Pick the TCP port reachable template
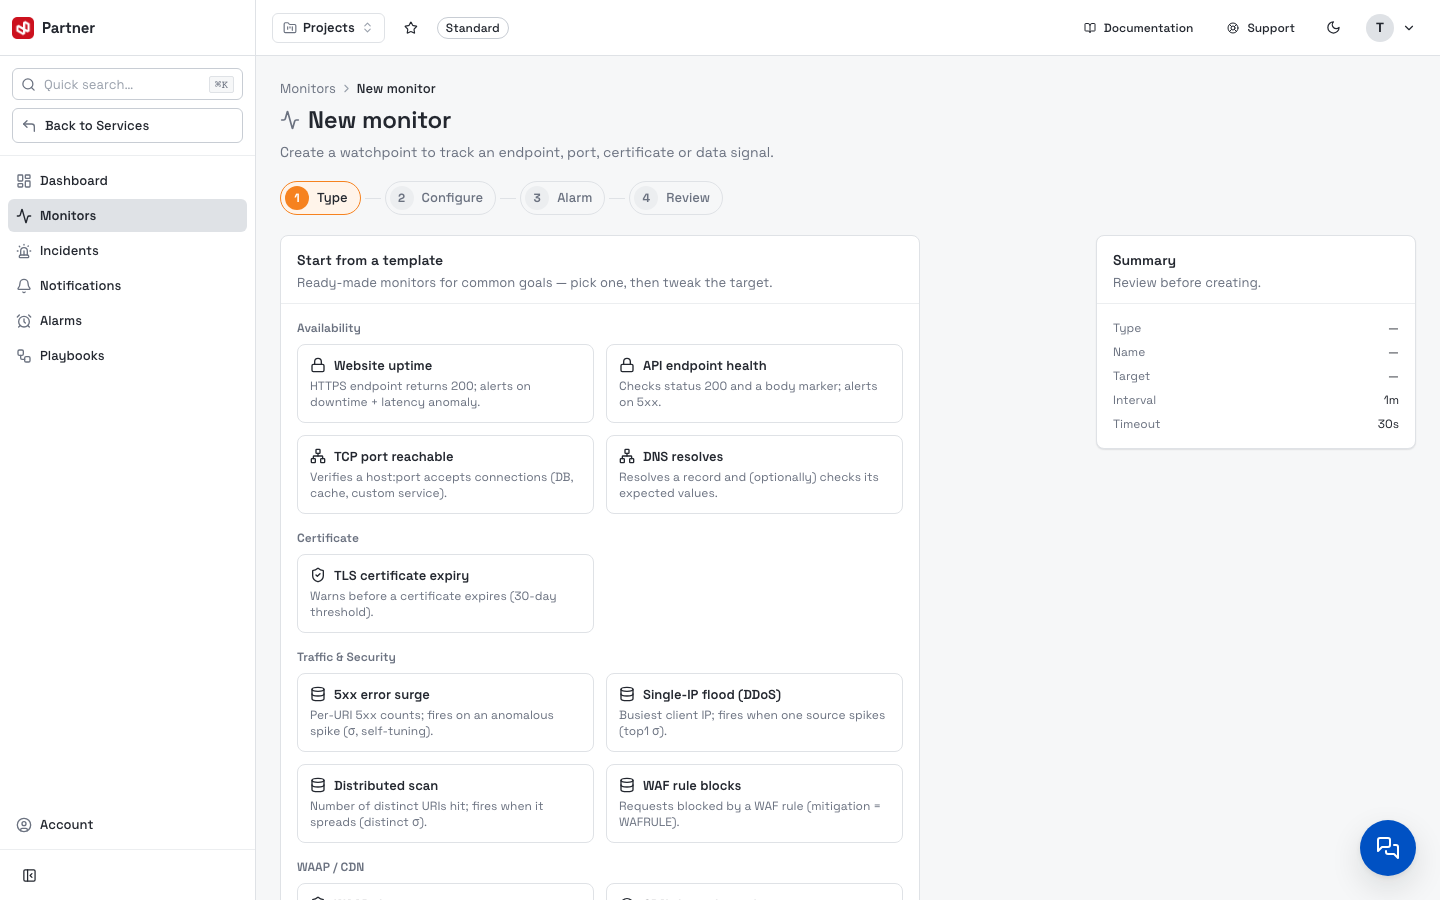Screen dimensions: 1440x900 445,475
